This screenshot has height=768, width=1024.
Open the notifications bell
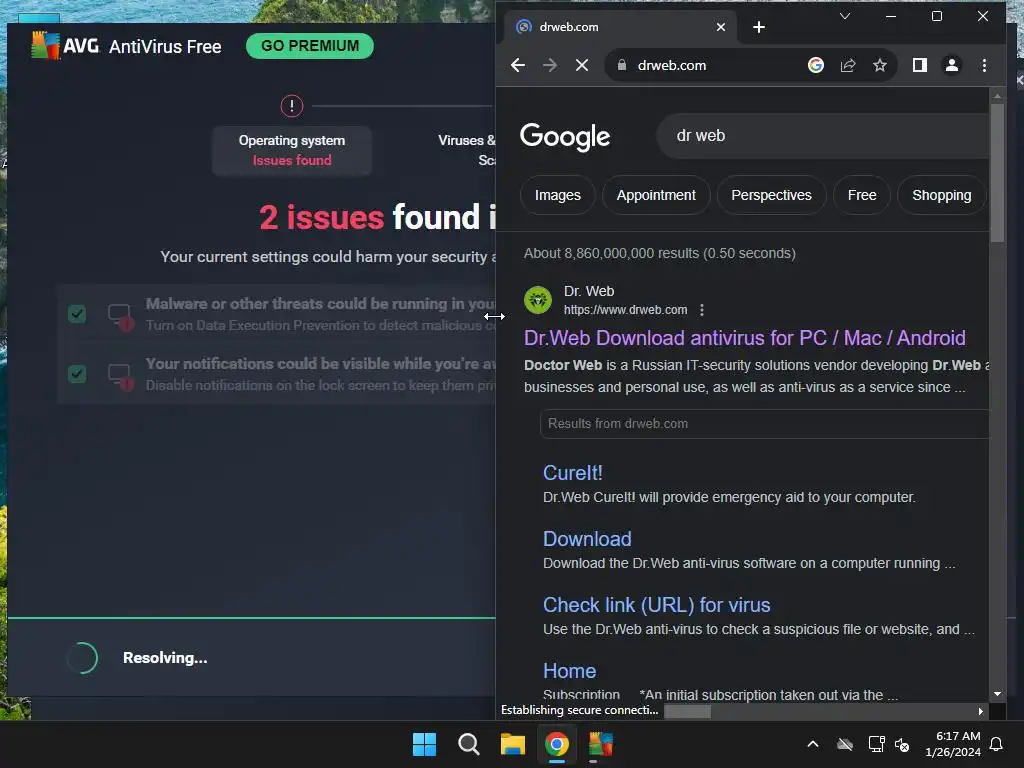[x=997, y=744]
